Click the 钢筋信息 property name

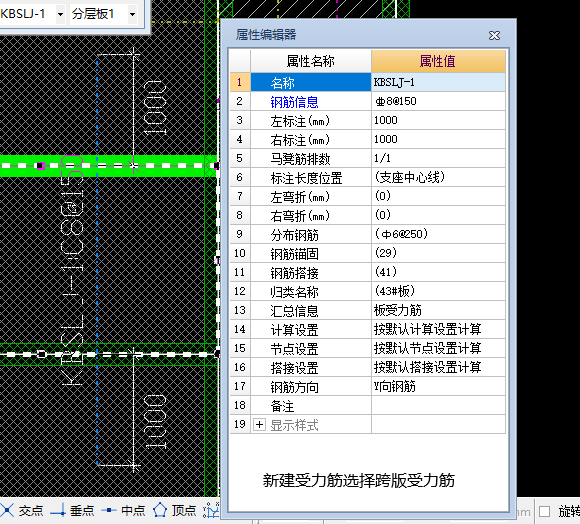point(294,102)
